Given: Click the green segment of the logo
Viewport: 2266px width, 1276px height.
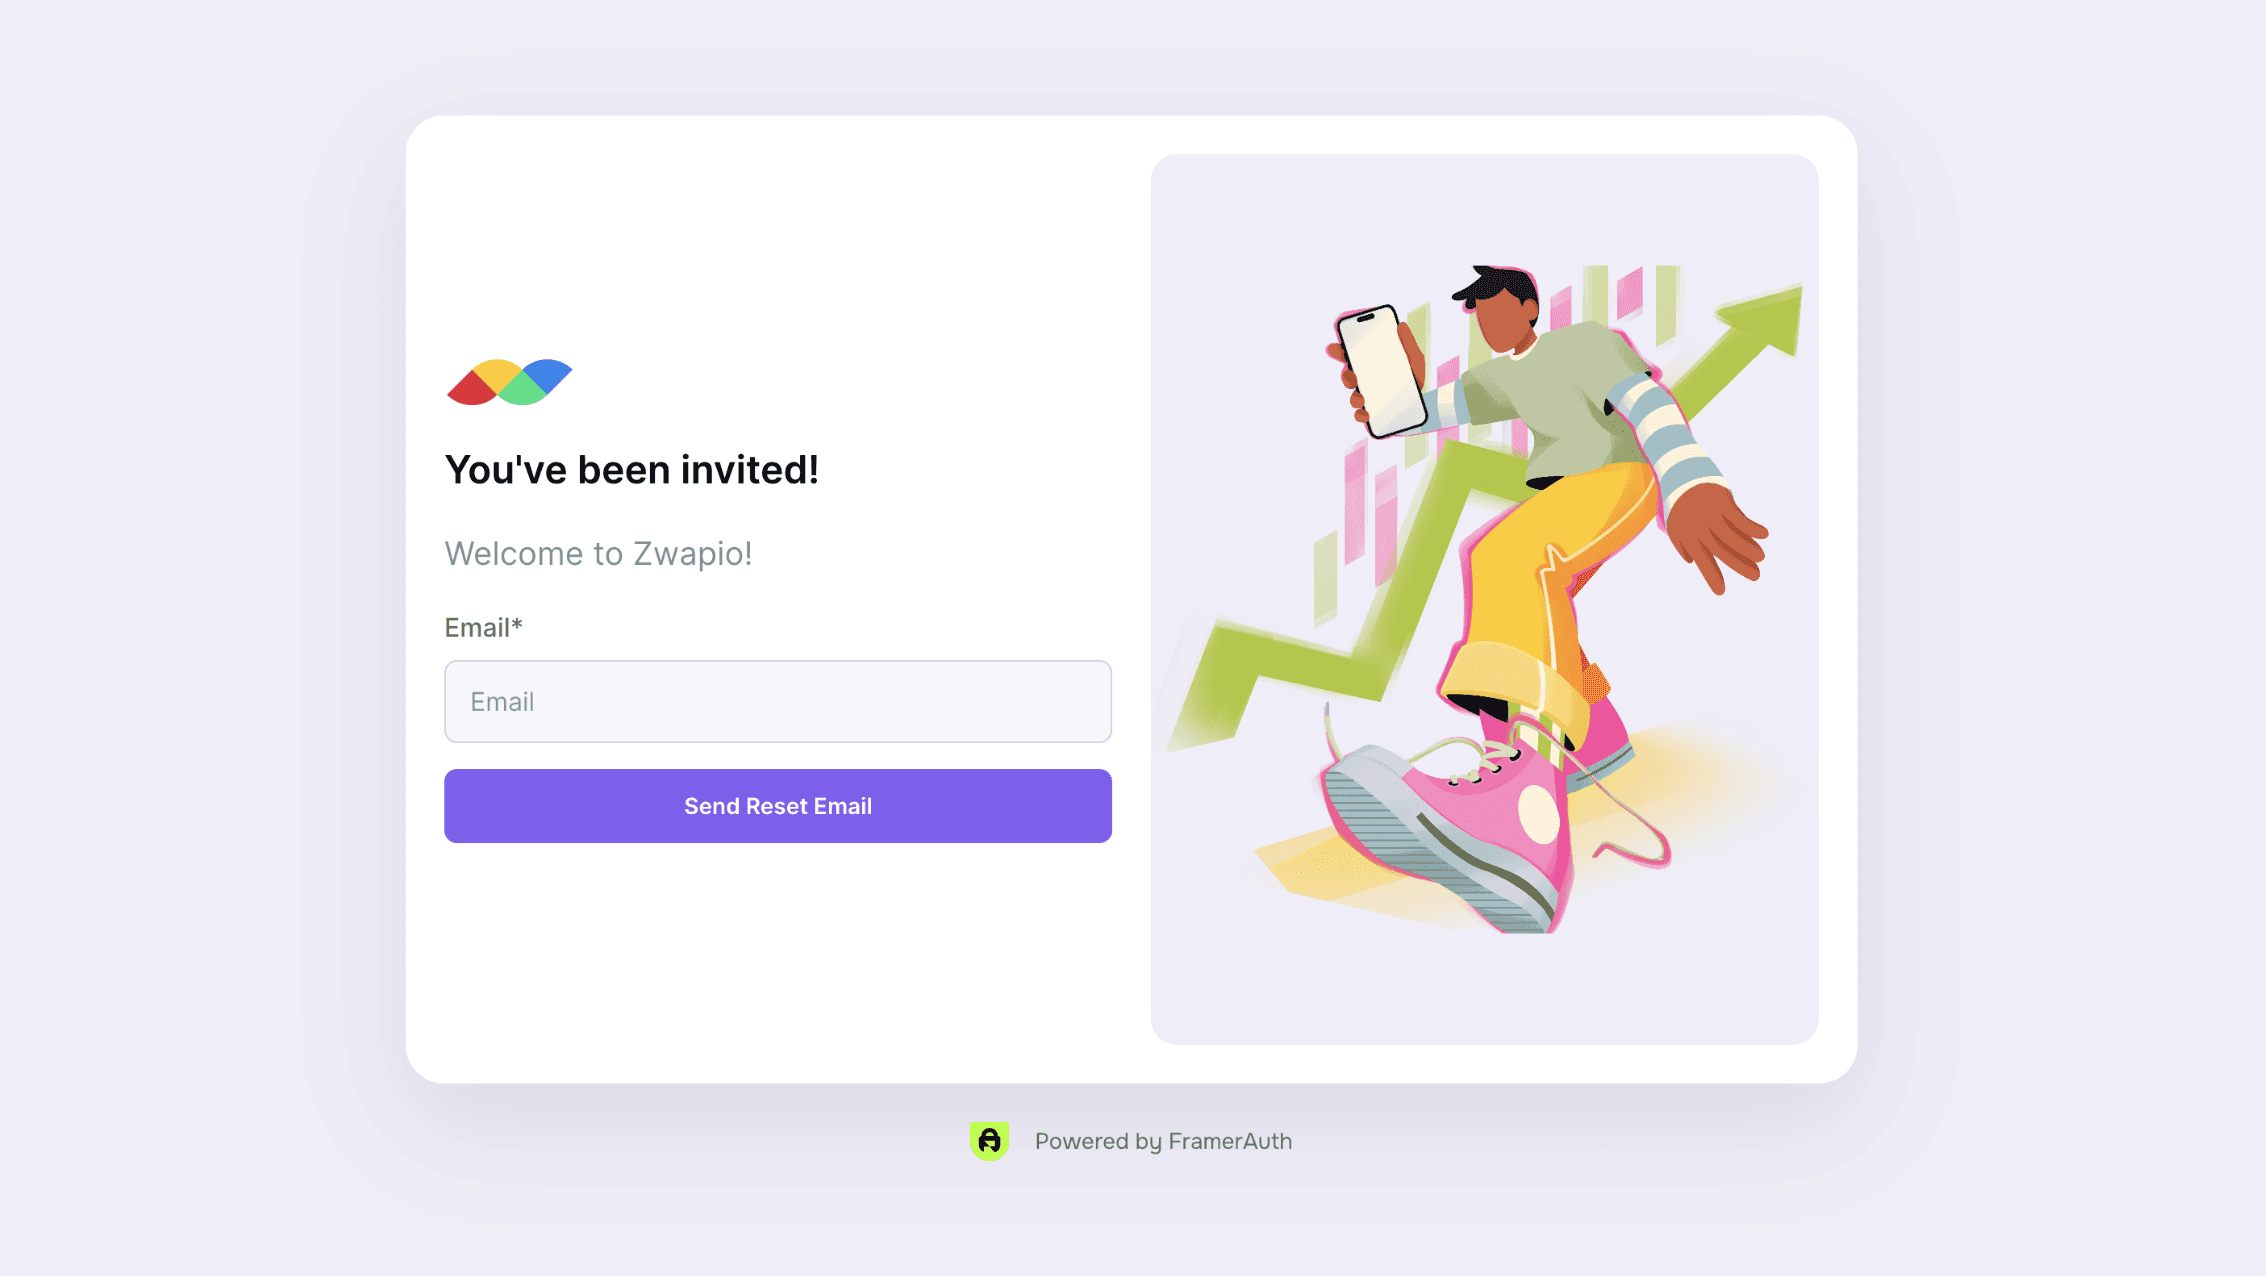Looking at the screenshot, I should (520, 389).
